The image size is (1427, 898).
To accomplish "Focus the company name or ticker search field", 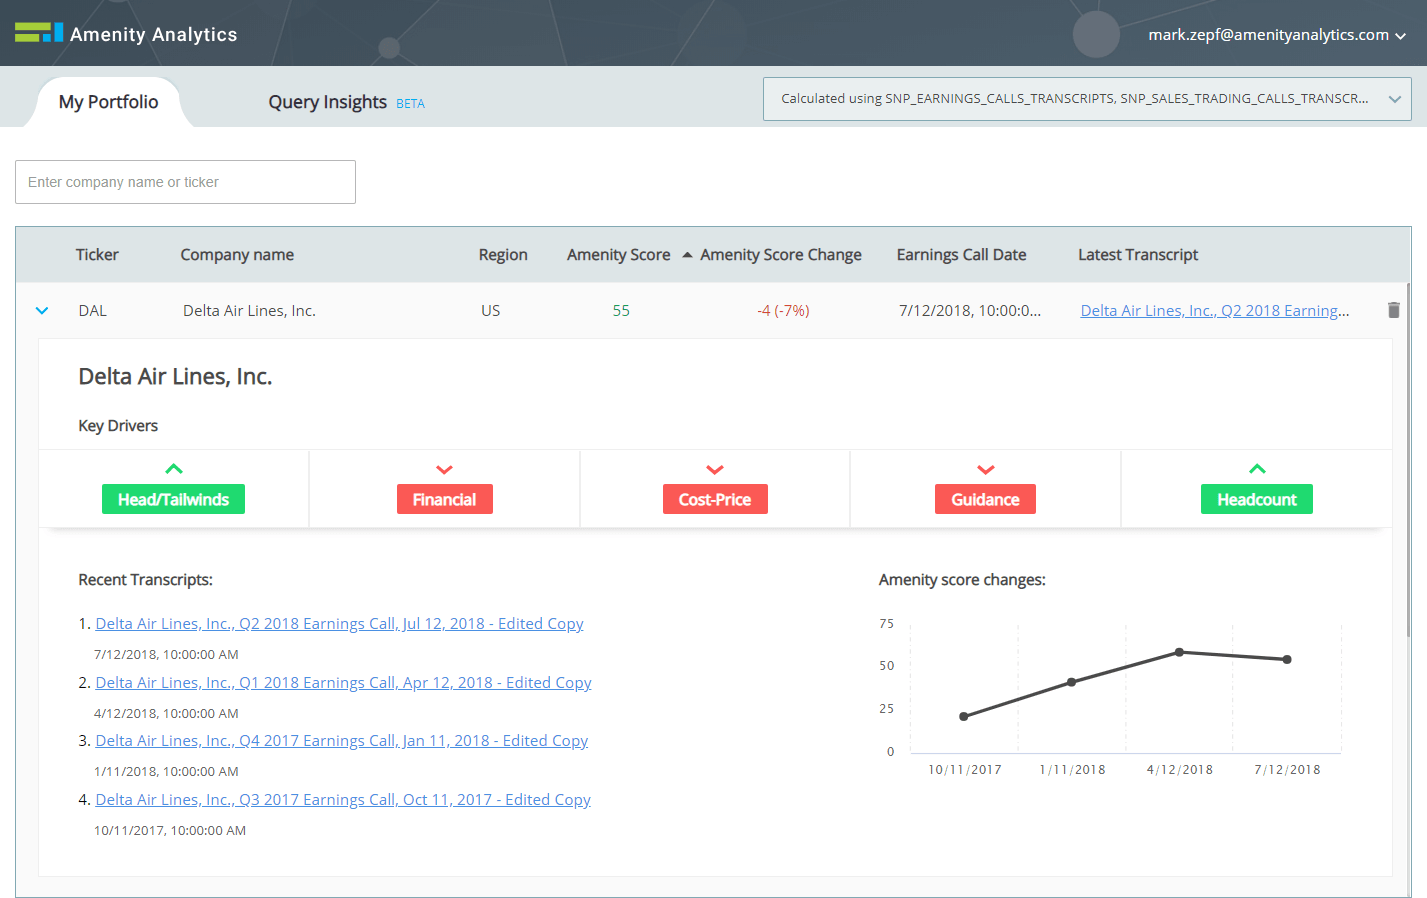I will (x=185, y=182).
